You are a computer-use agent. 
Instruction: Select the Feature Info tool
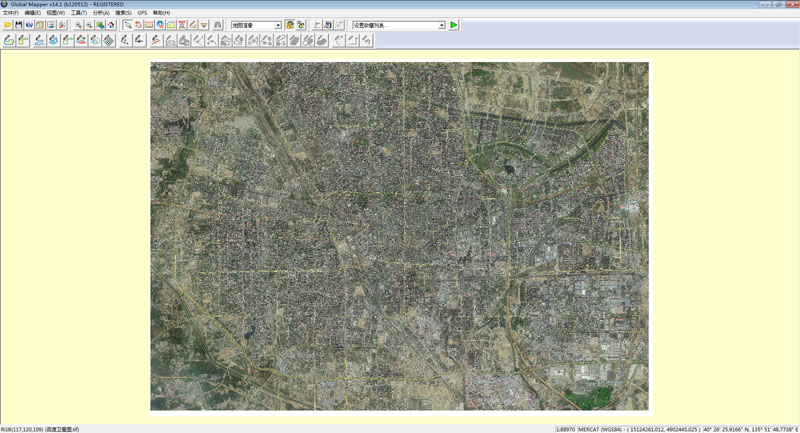click(160, 25)
